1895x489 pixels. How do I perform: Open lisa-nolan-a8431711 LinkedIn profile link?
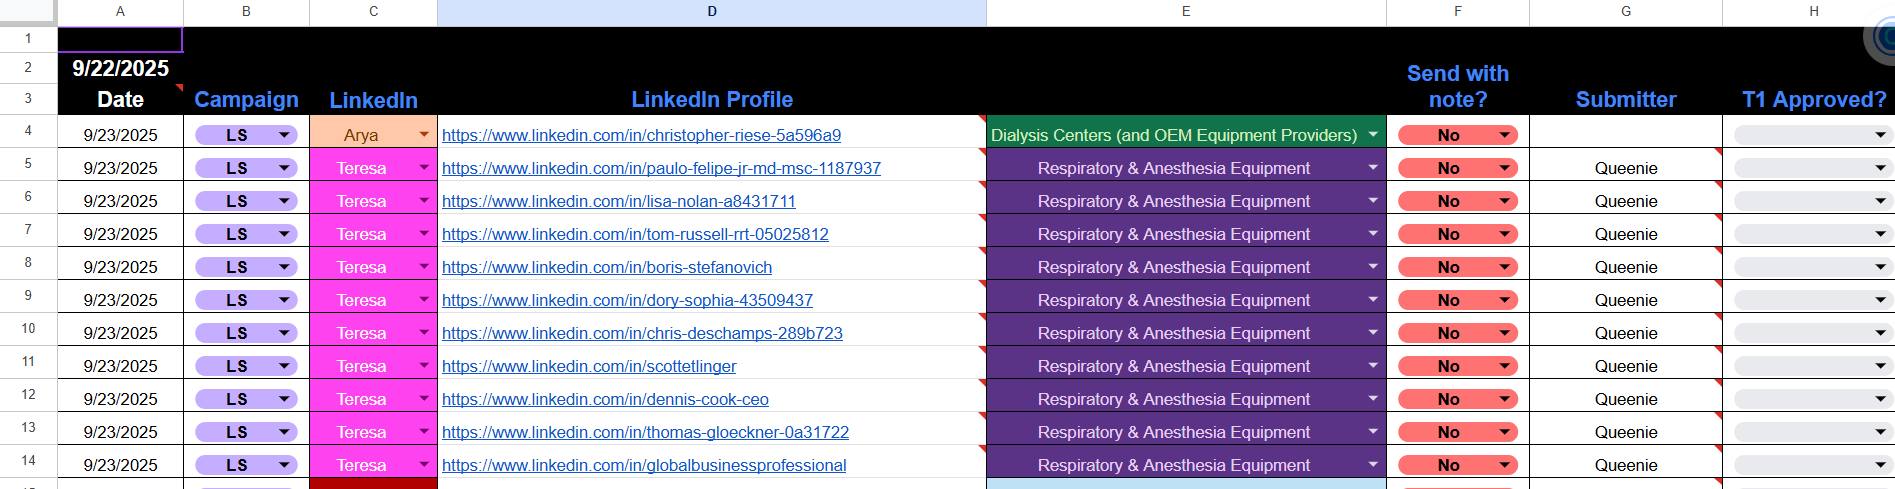coord(619,201)
